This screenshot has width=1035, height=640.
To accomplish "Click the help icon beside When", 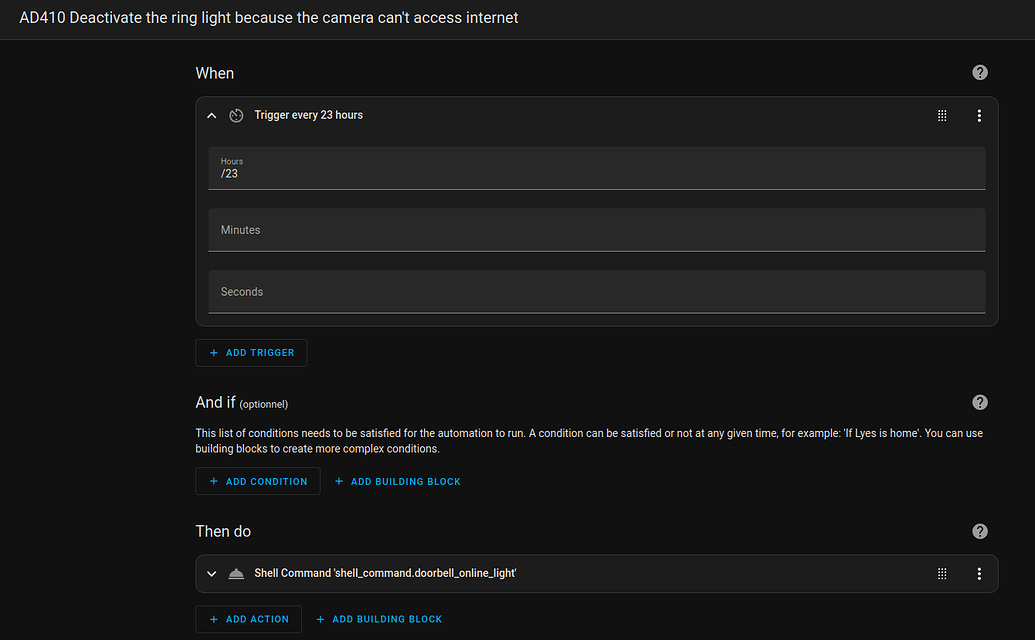I will pyautogui.click(x=980, y=73).
